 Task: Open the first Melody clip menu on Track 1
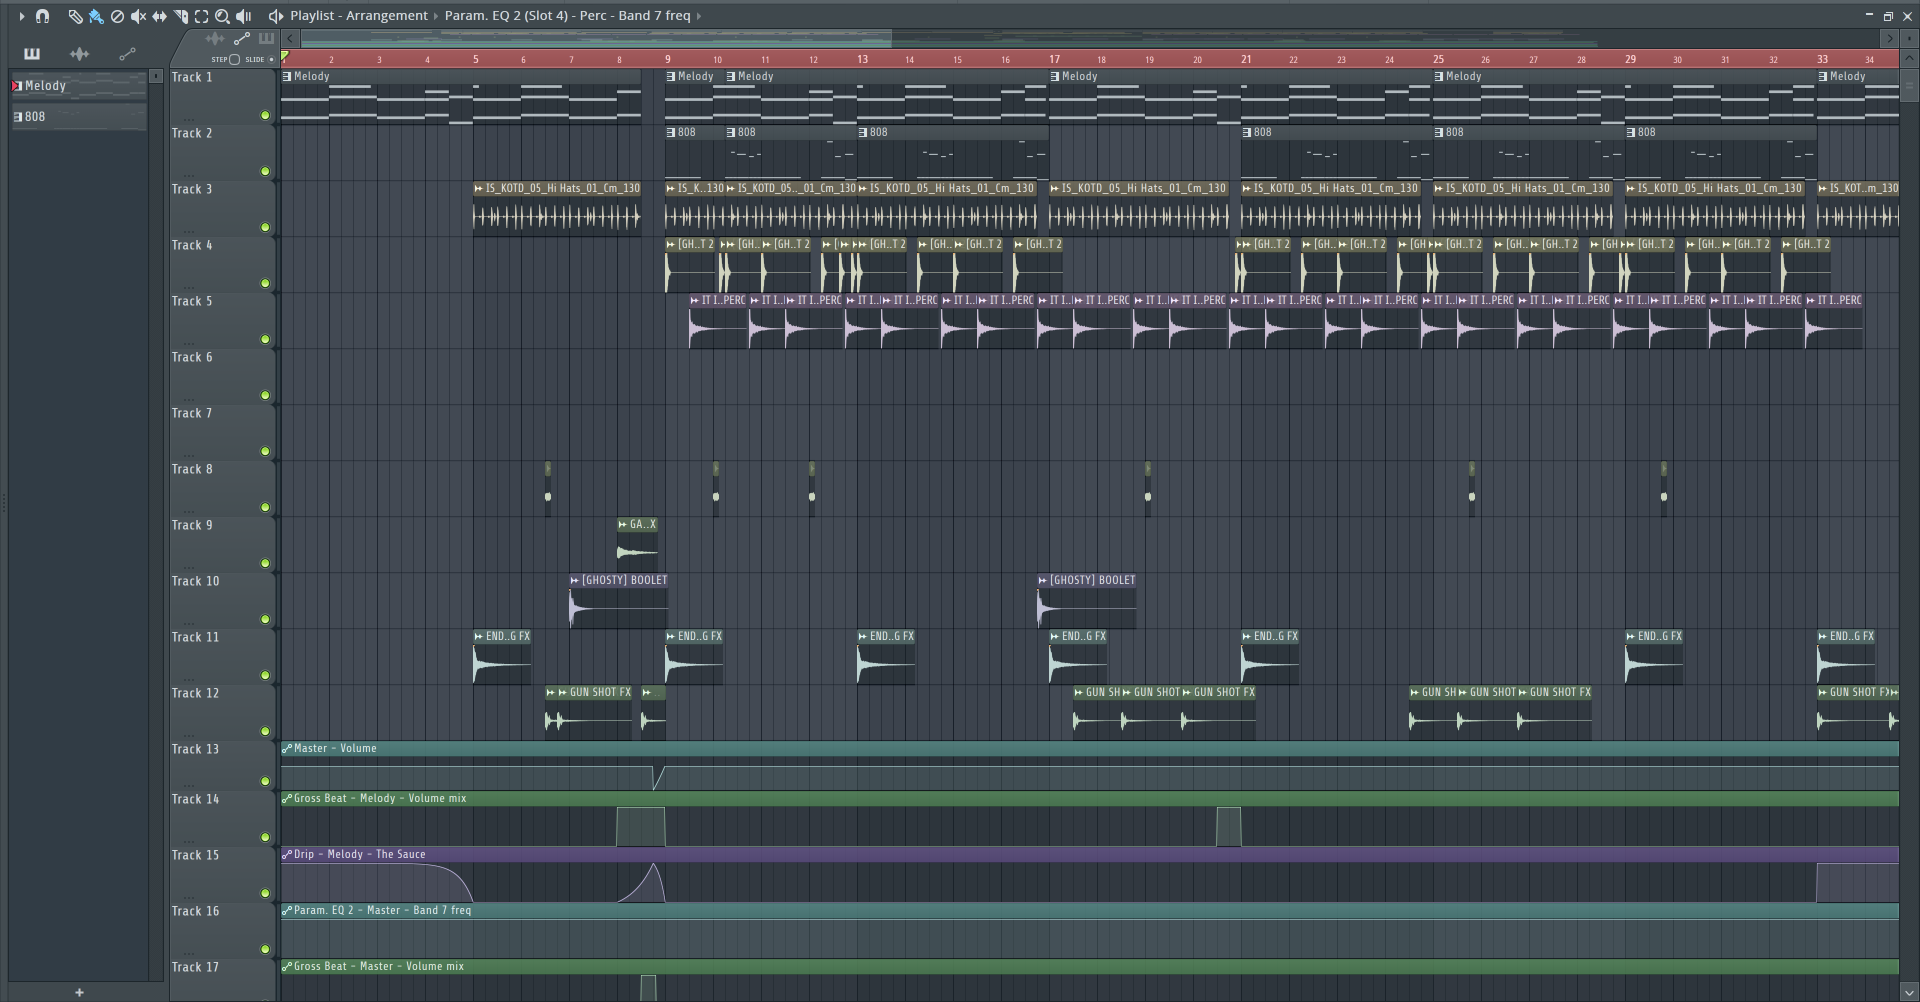pos(287,76)
